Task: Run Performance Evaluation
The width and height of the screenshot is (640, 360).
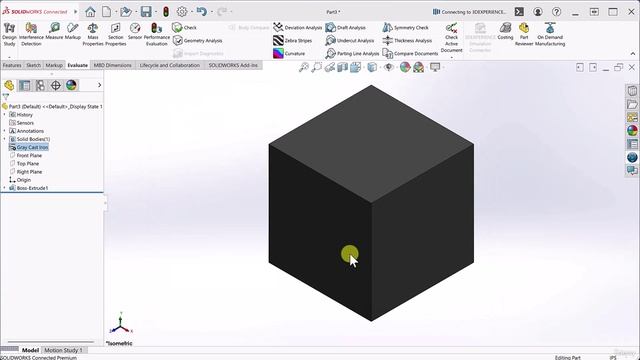Action: 157,34
